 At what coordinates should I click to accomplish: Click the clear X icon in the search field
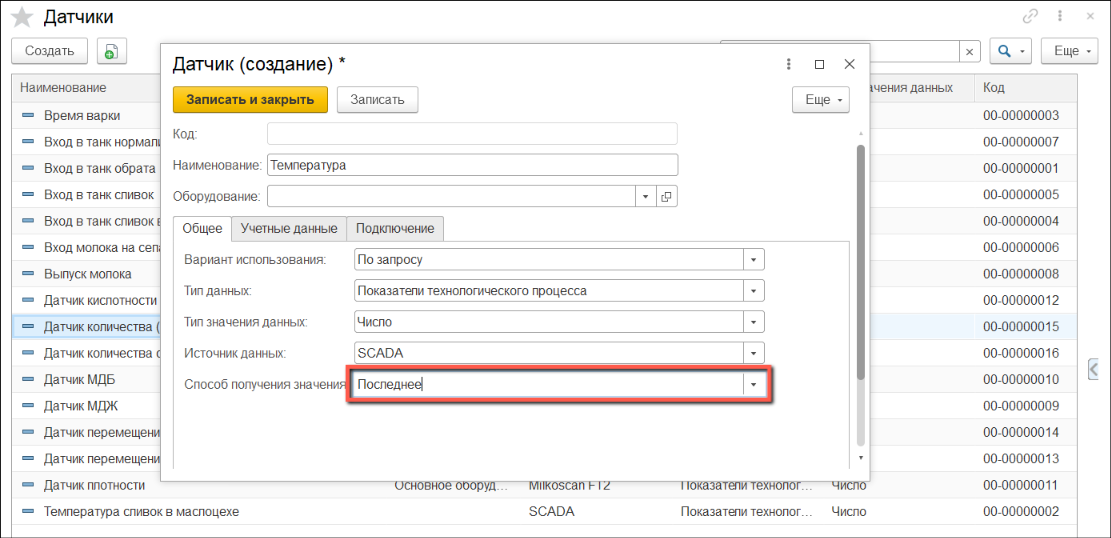(969, 51)
